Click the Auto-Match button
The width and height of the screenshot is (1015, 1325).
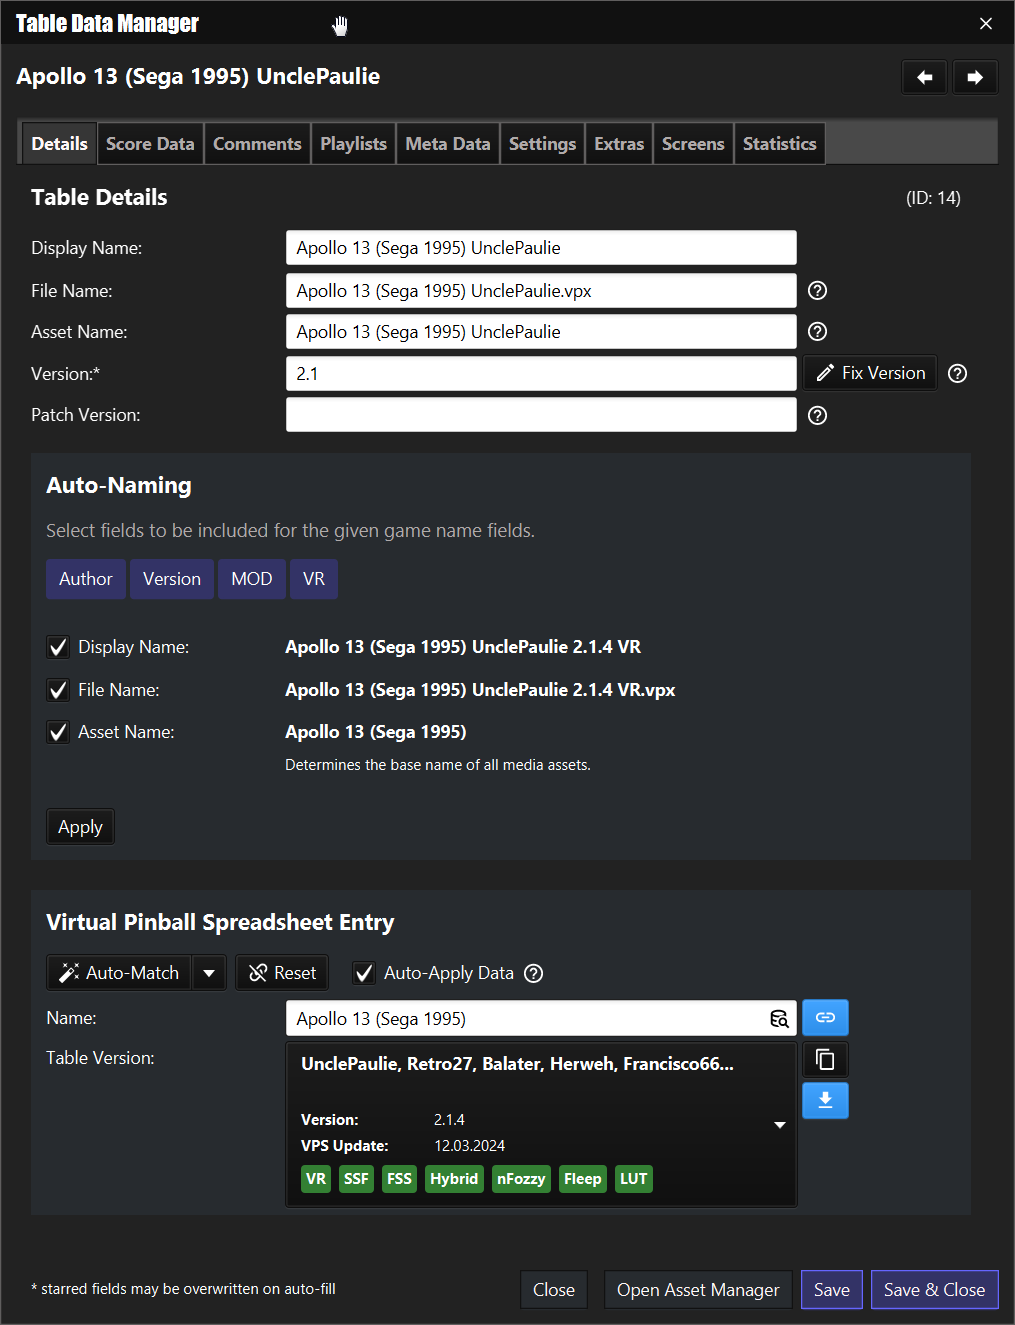point(119,973)
